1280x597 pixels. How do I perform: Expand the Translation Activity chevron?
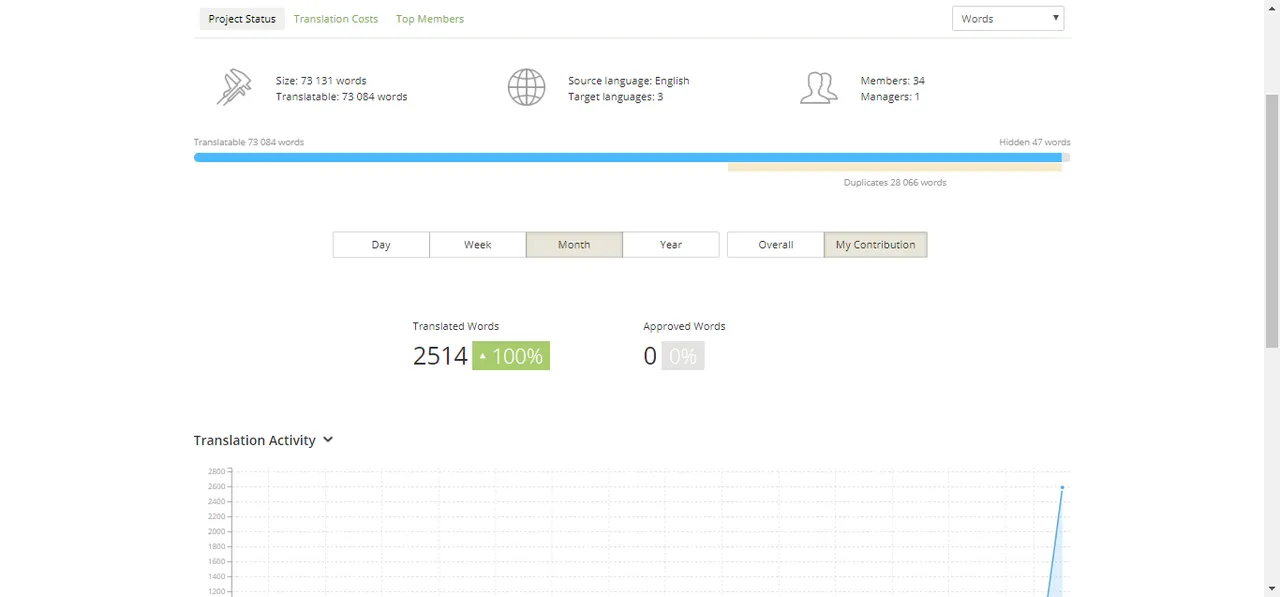[328, 440]
